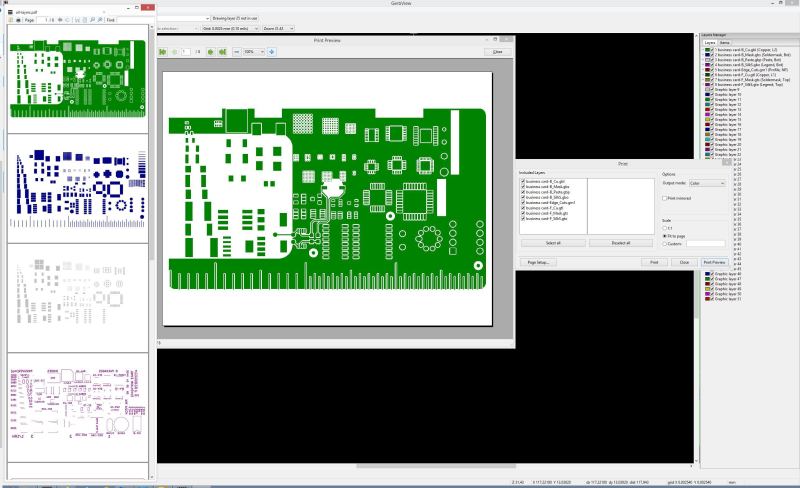Go to first page in Print Preview
The height and width of the screenshot is (488, 800).
tap(163, 52)
